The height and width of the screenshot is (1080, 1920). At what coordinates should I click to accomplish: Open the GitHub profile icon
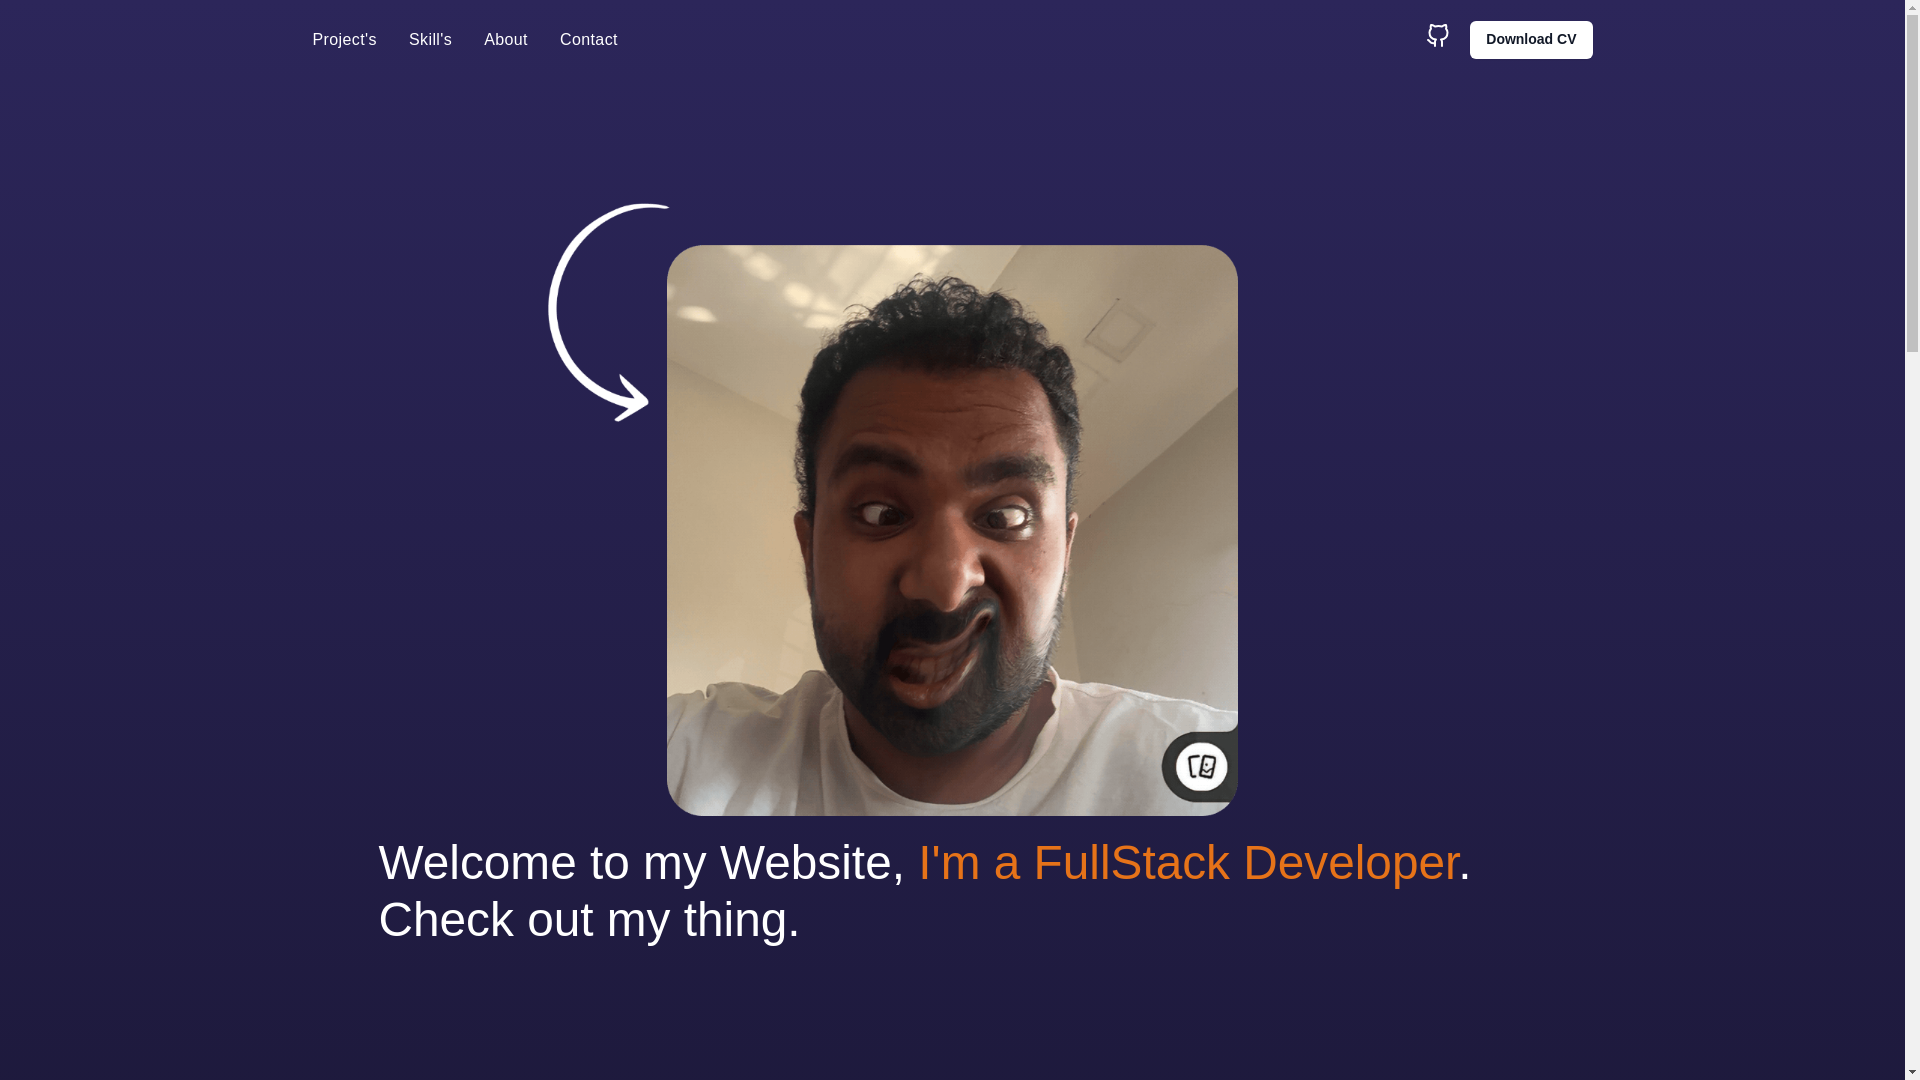click(x=1437, y=36)
